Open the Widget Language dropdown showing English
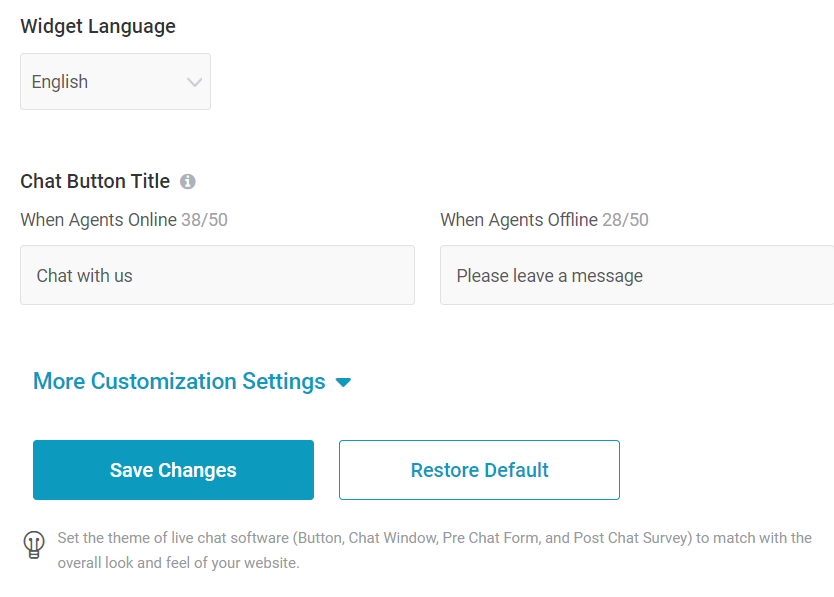The height and width of the screenshot is (597, 834). click(x=115, y=81)
